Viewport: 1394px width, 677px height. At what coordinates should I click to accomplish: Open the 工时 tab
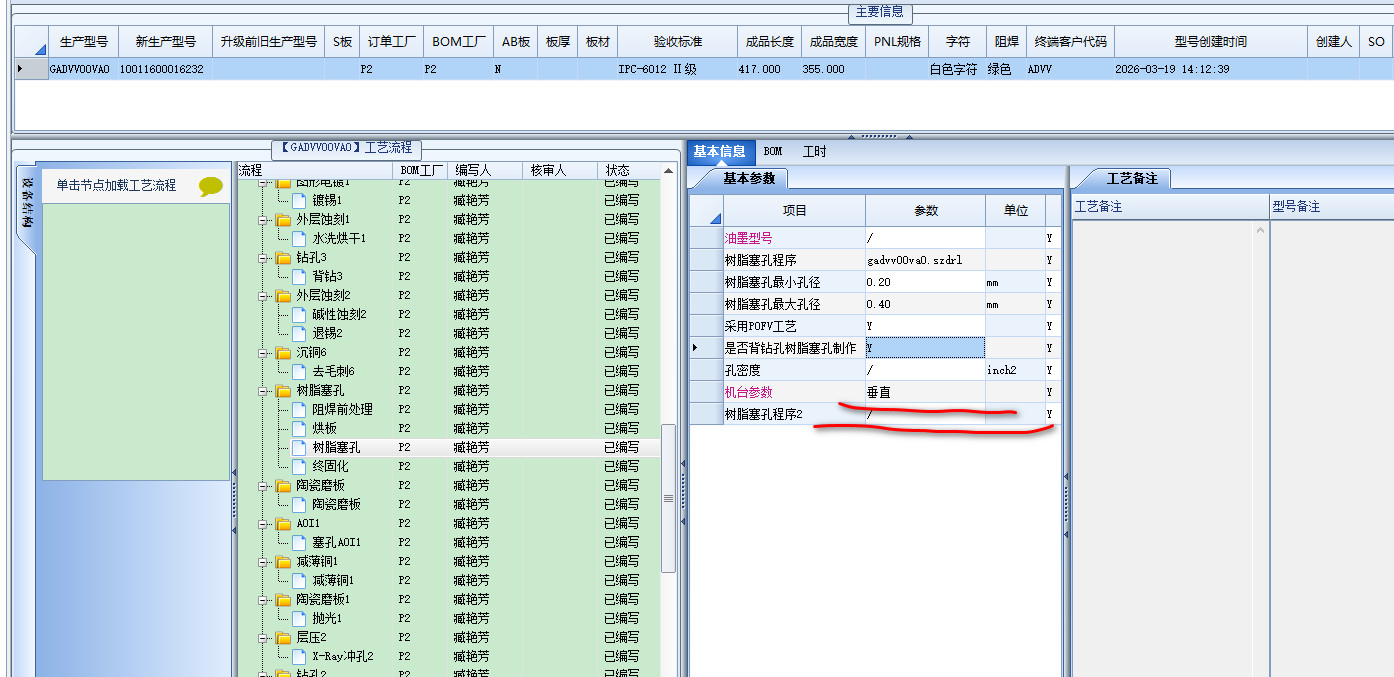(814, 152)
